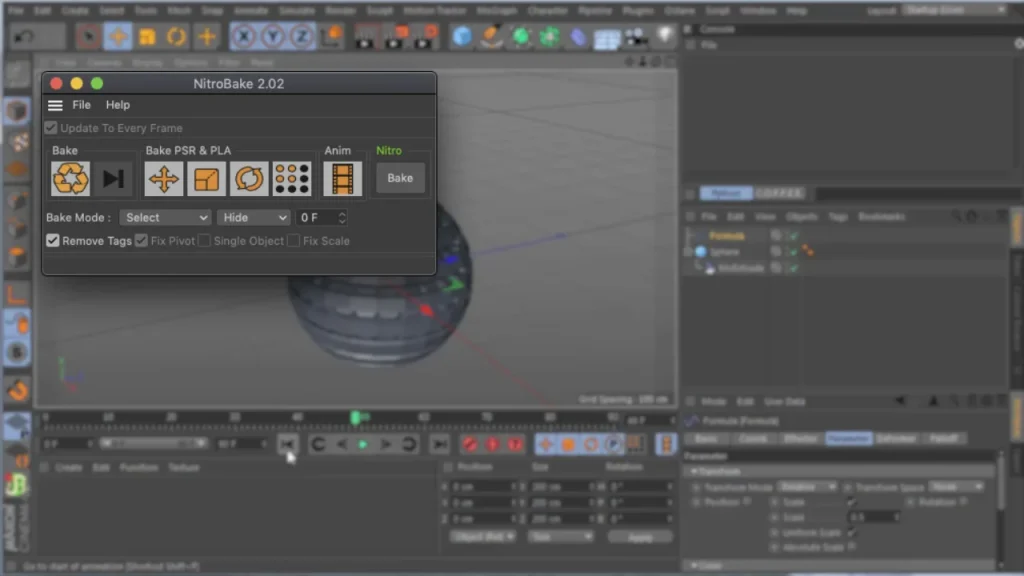Click the Render View clapper icon
This screenshot has width=1024, height=576.
click(365, 37)
